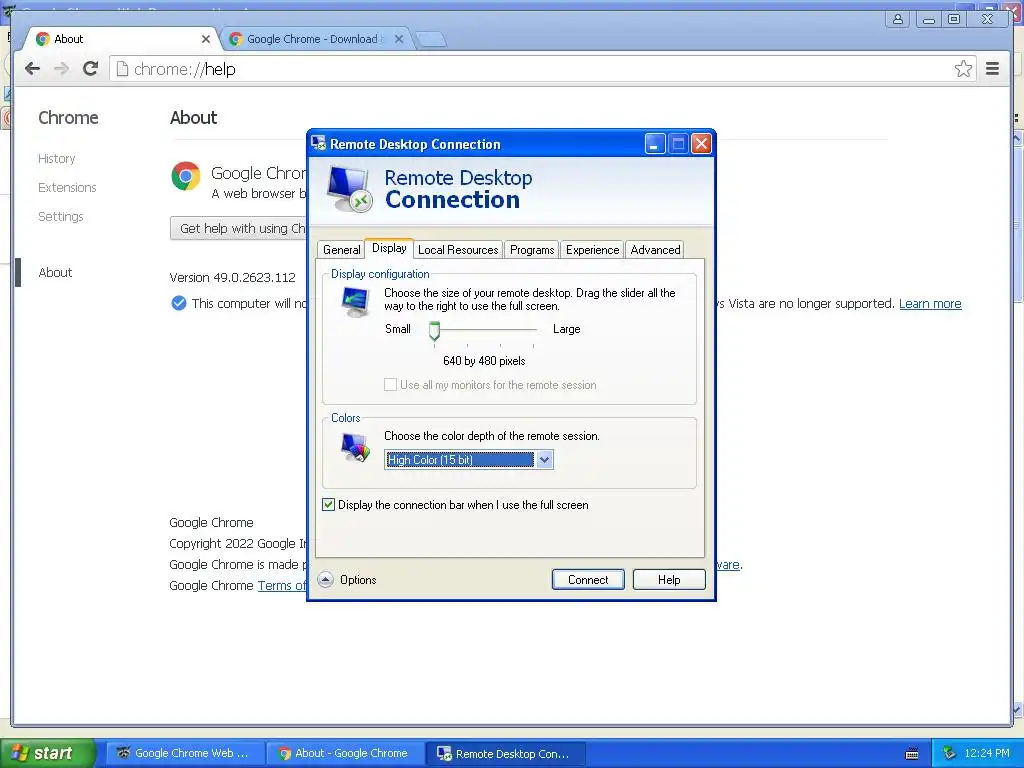Close the Remote Desktop Connection dialog
1024x768 pixels.
pyautogui.click(x=701, y=144)
